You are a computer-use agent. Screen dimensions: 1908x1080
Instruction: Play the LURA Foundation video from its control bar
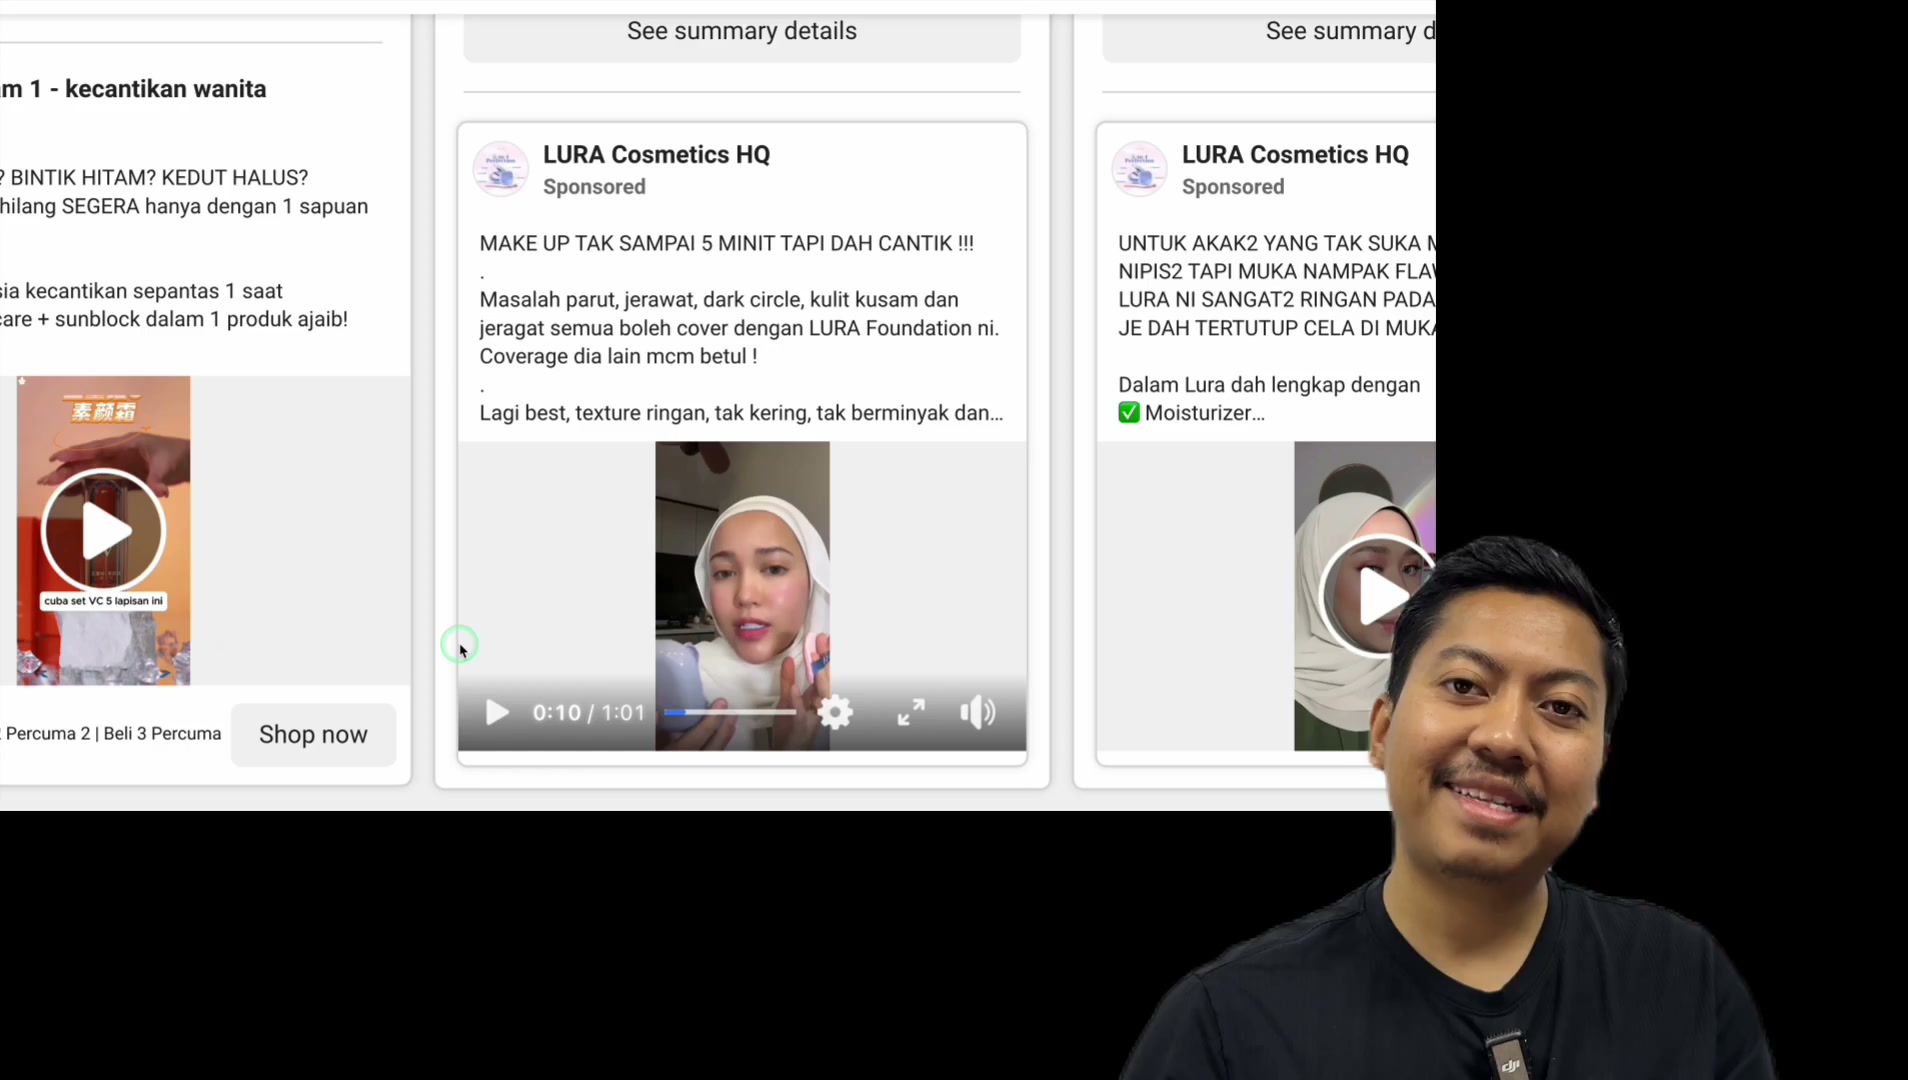[497, 712]
